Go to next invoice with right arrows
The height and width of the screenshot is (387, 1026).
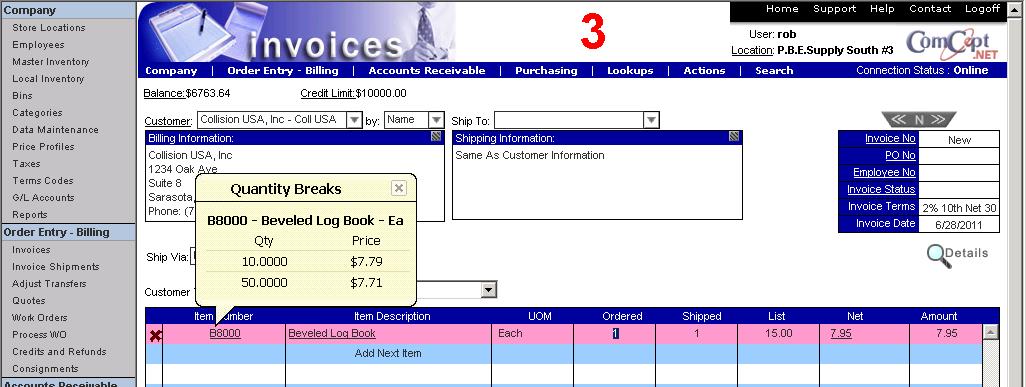[938, 120]
